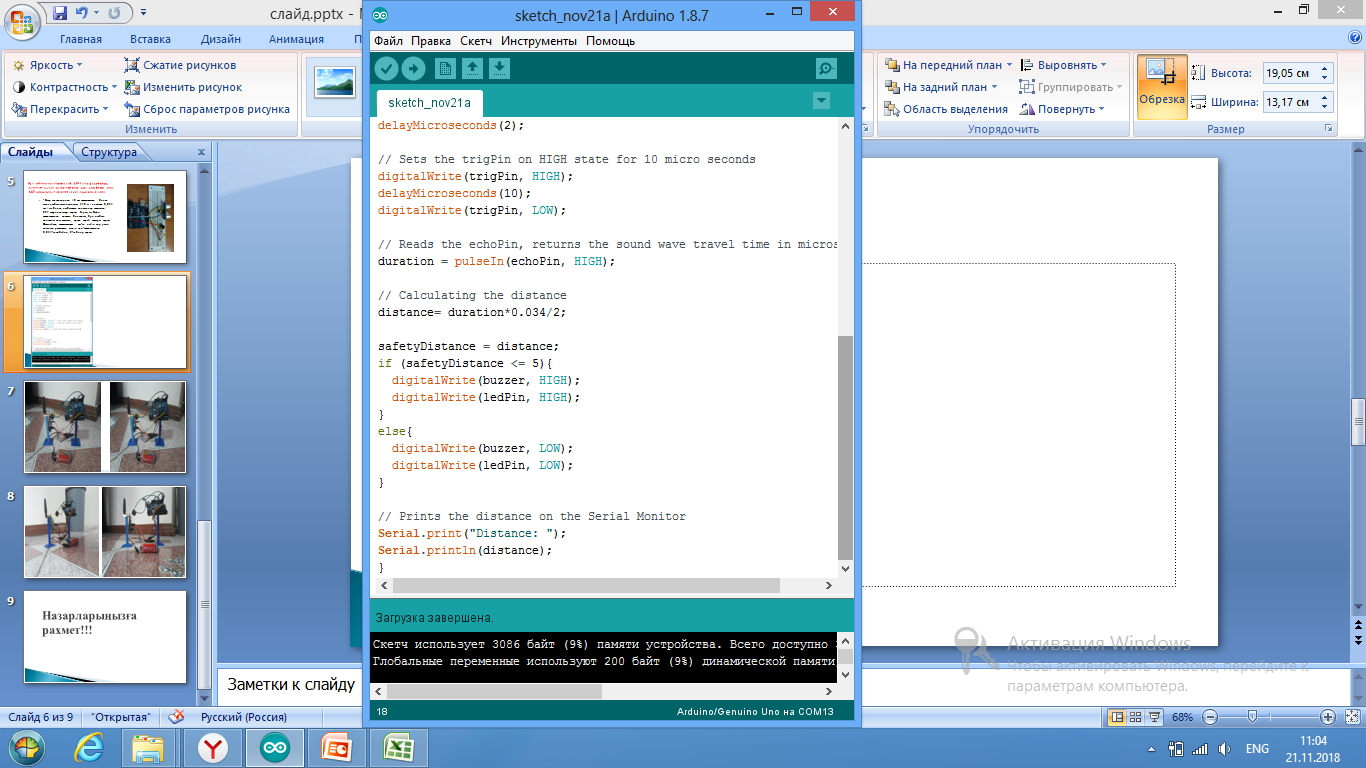Select slide 9 thumbnail Назарларыңызға рахмет
The width and height of the screenshot is (1366, 768).
[x=105, y=637]
